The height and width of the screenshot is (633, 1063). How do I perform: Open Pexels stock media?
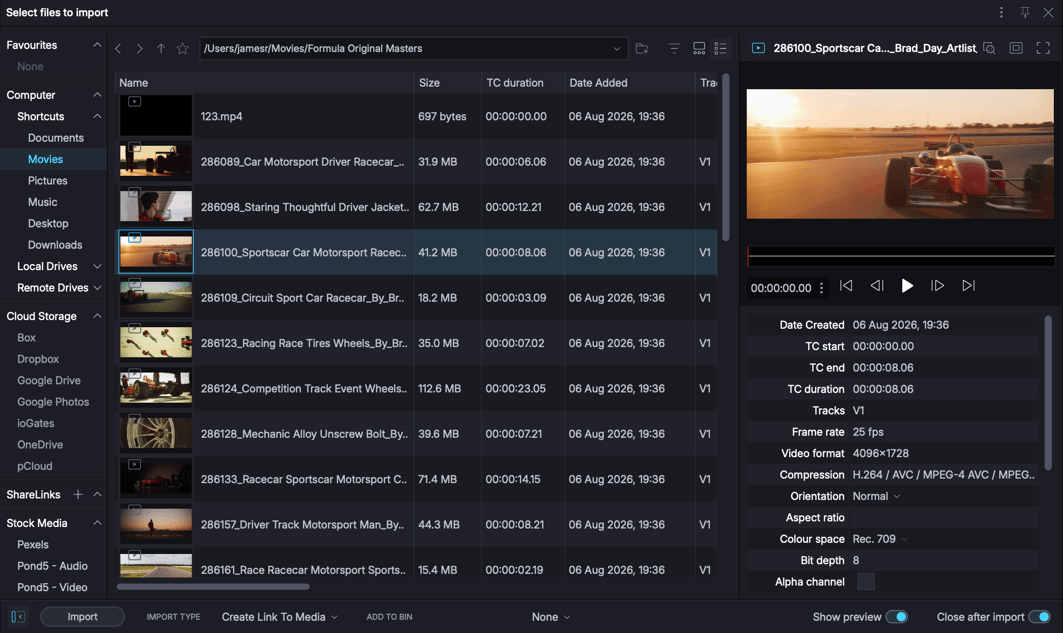(x=33, y=545)
